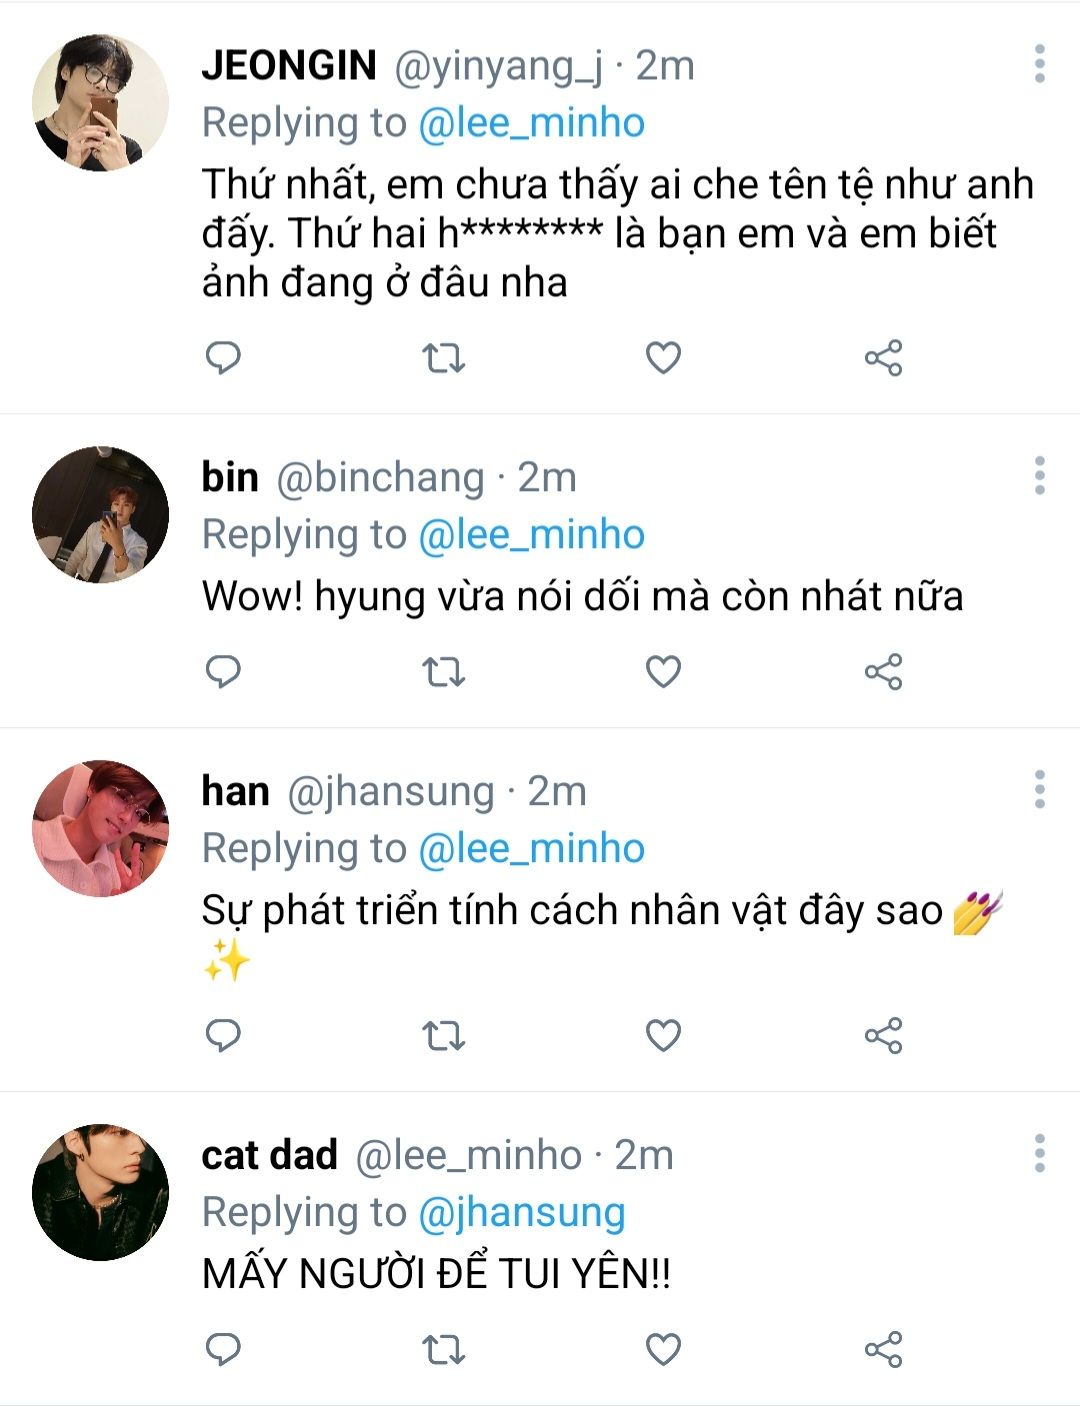Open more options on han's tweet

1040,790
